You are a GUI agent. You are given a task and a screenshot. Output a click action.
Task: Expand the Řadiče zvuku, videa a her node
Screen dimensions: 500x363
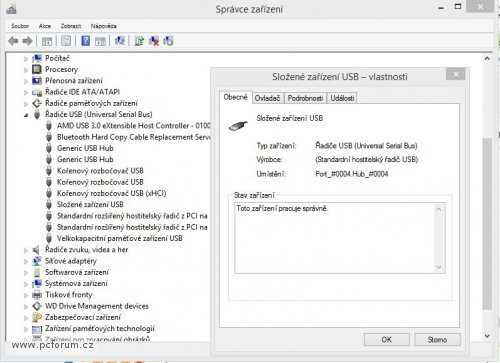26,250
